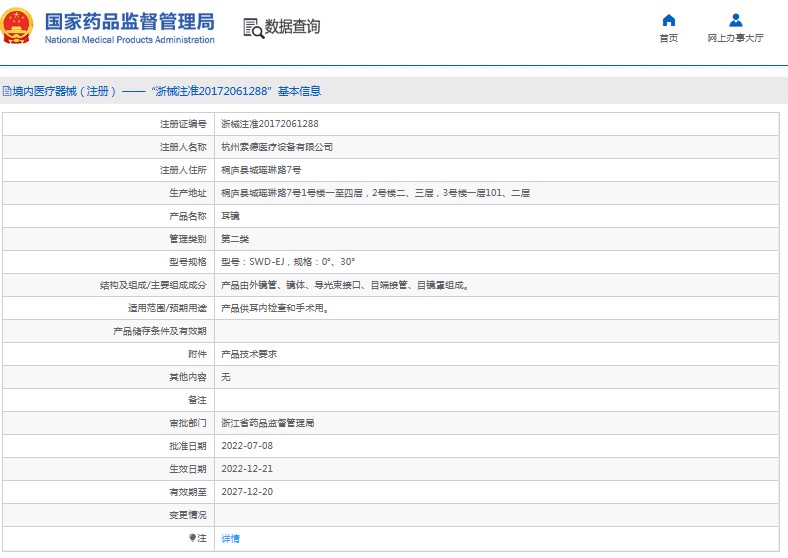Viewport: 788px width, 558px height.
Task: Click the 型号规格 label
Action: click(188, 262)
